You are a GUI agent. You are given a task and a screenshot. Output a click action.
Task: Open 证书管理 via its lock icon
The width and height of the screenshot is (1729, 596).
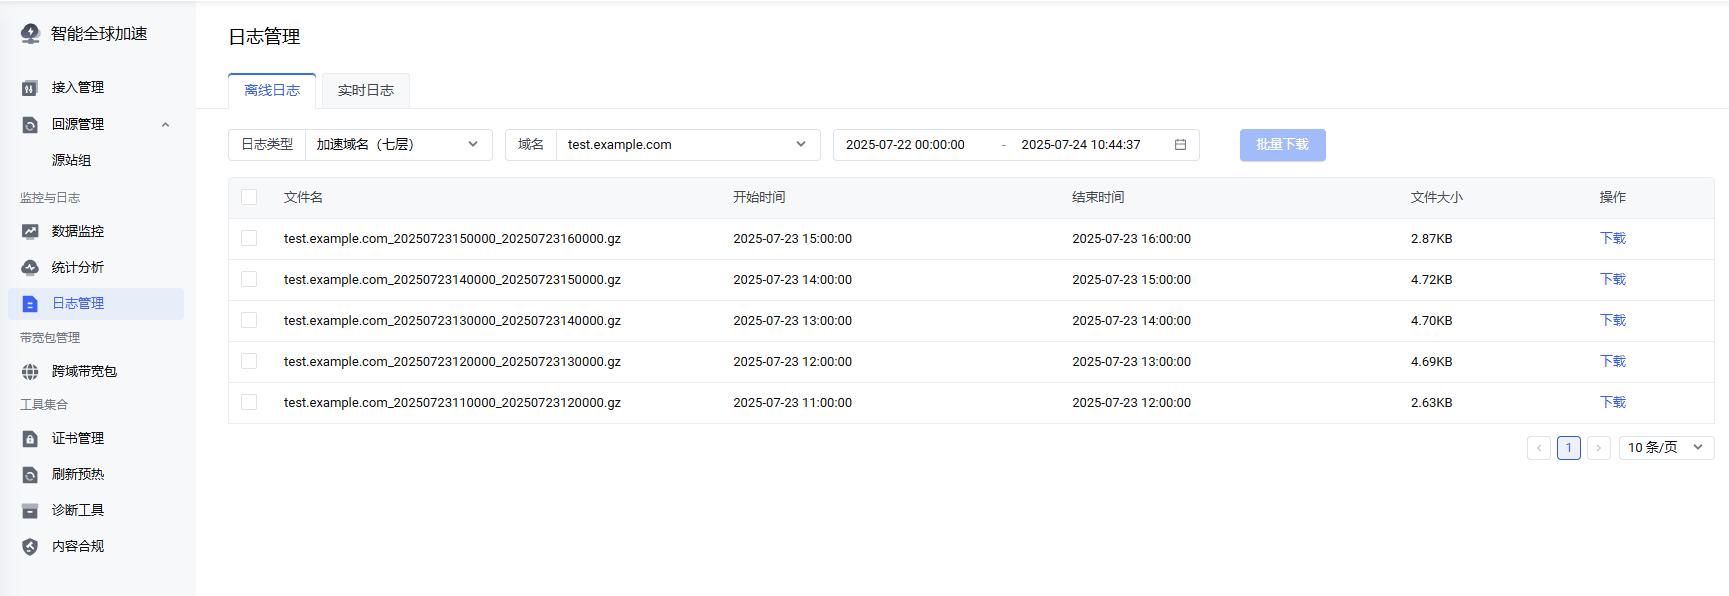30,439
